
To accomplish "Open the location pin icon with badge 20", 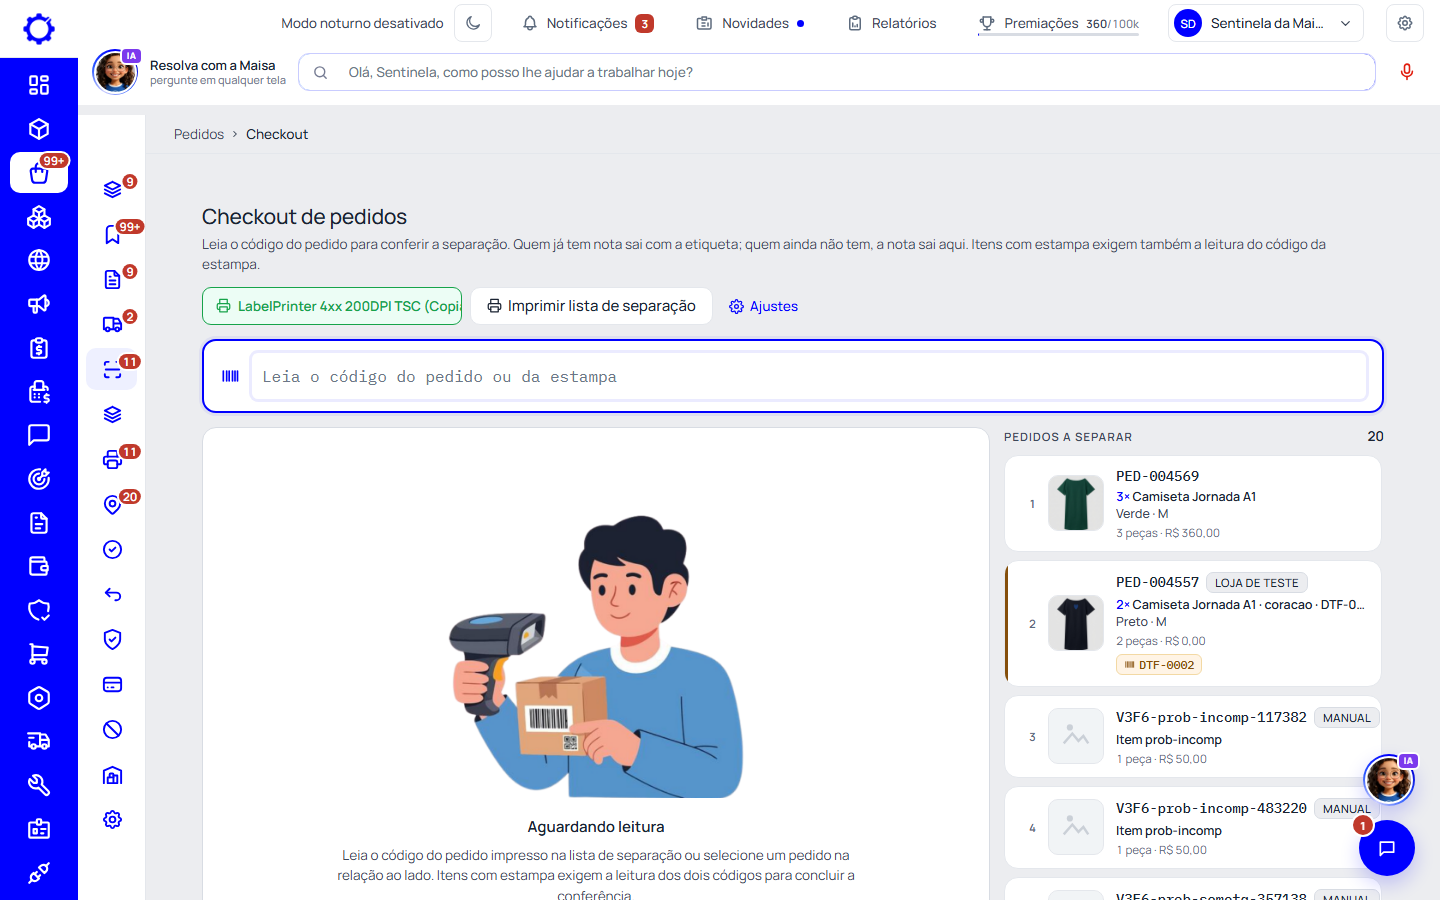I will (113, 504).
